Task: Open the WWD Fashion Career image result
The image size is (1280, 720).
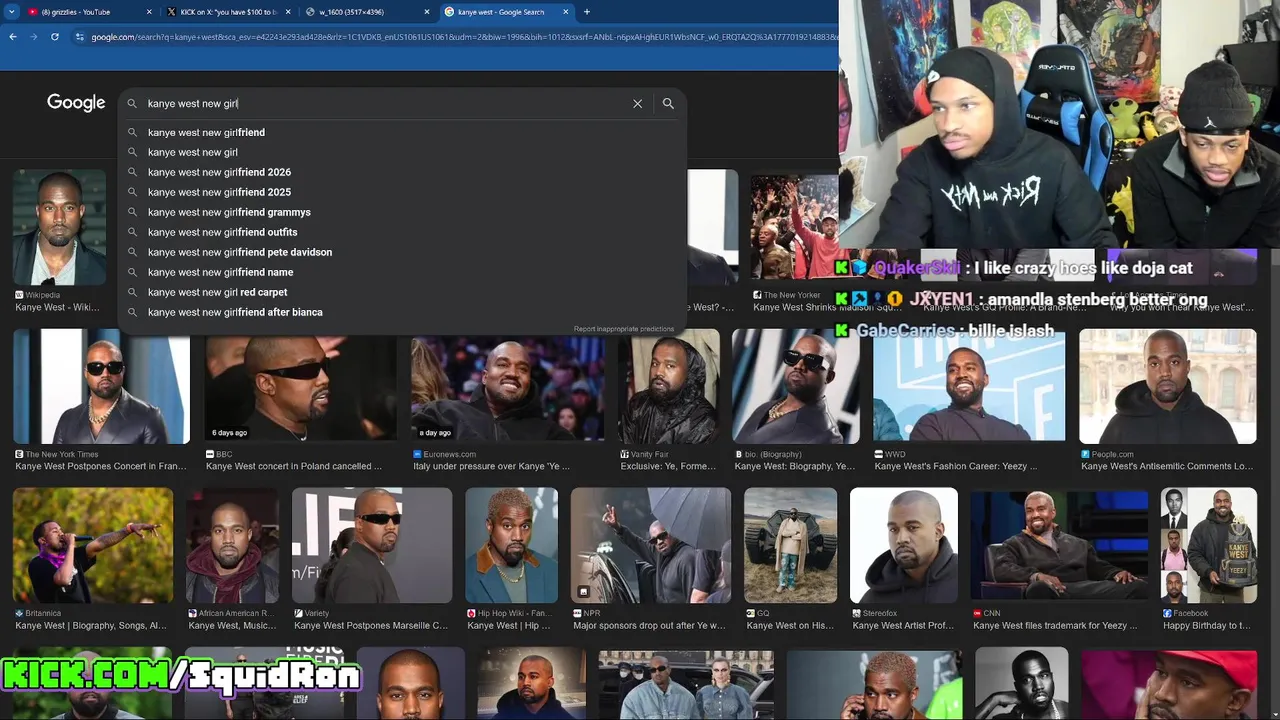Action: 969,386
